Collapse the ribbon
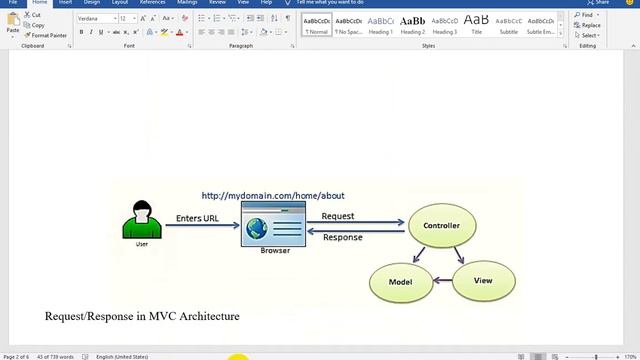 pyautogui.click(x=633, y=46)
